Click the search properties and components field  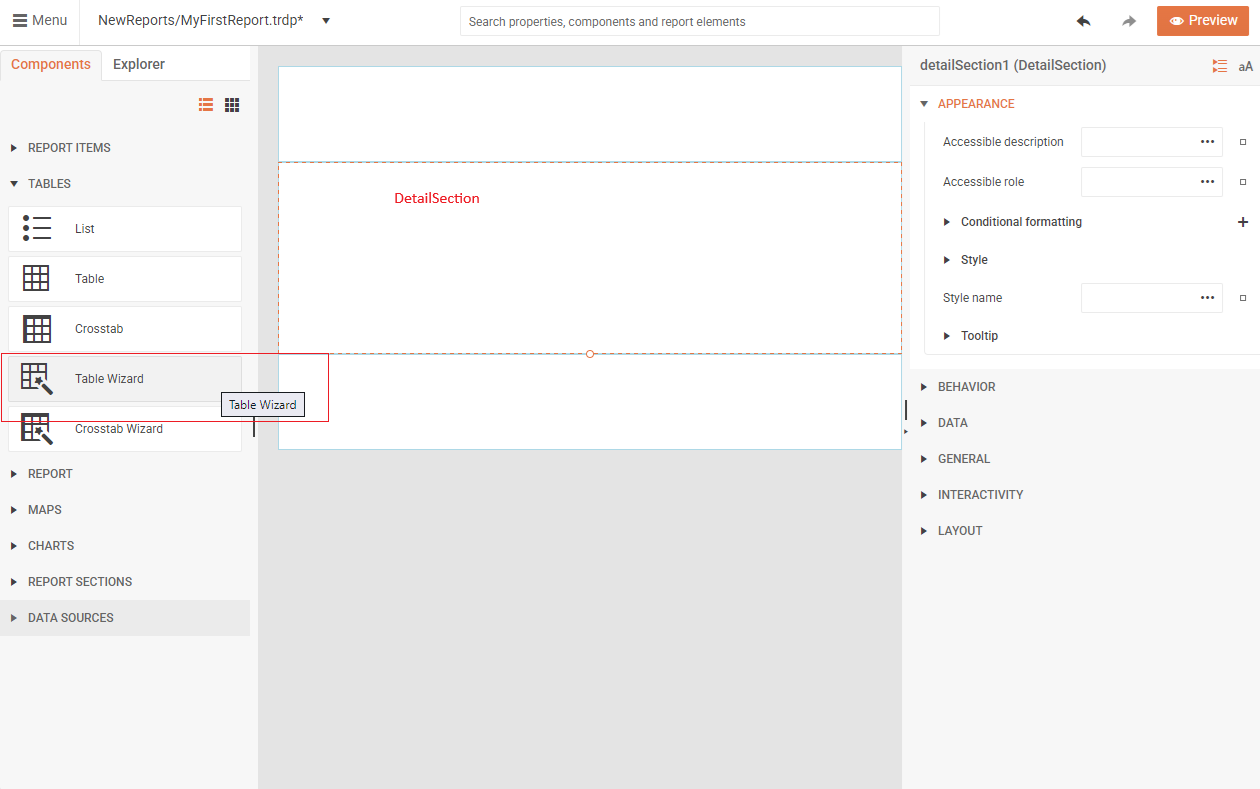point(699,21)
